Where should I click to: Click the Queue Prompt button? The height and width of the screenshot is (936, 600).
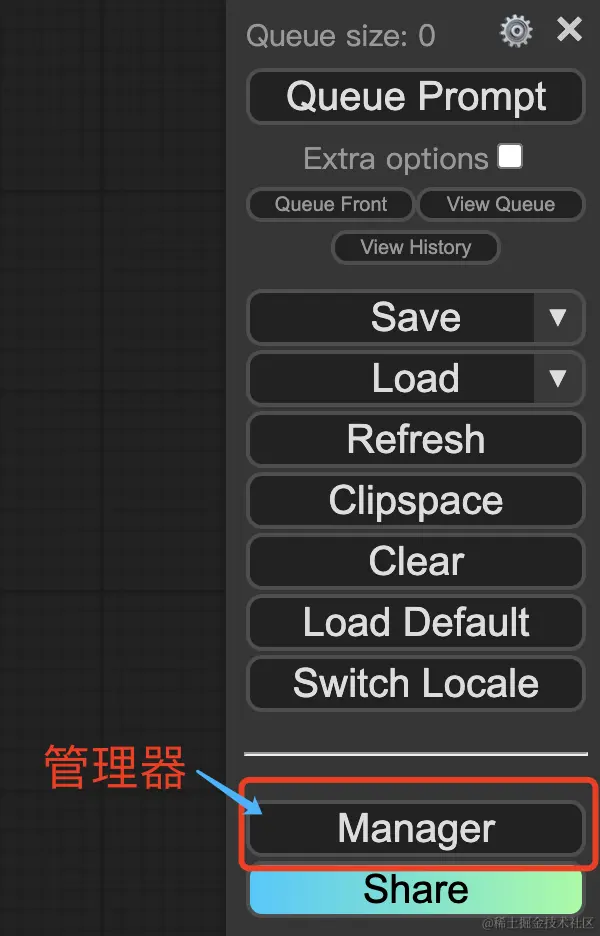coord(416,97)
